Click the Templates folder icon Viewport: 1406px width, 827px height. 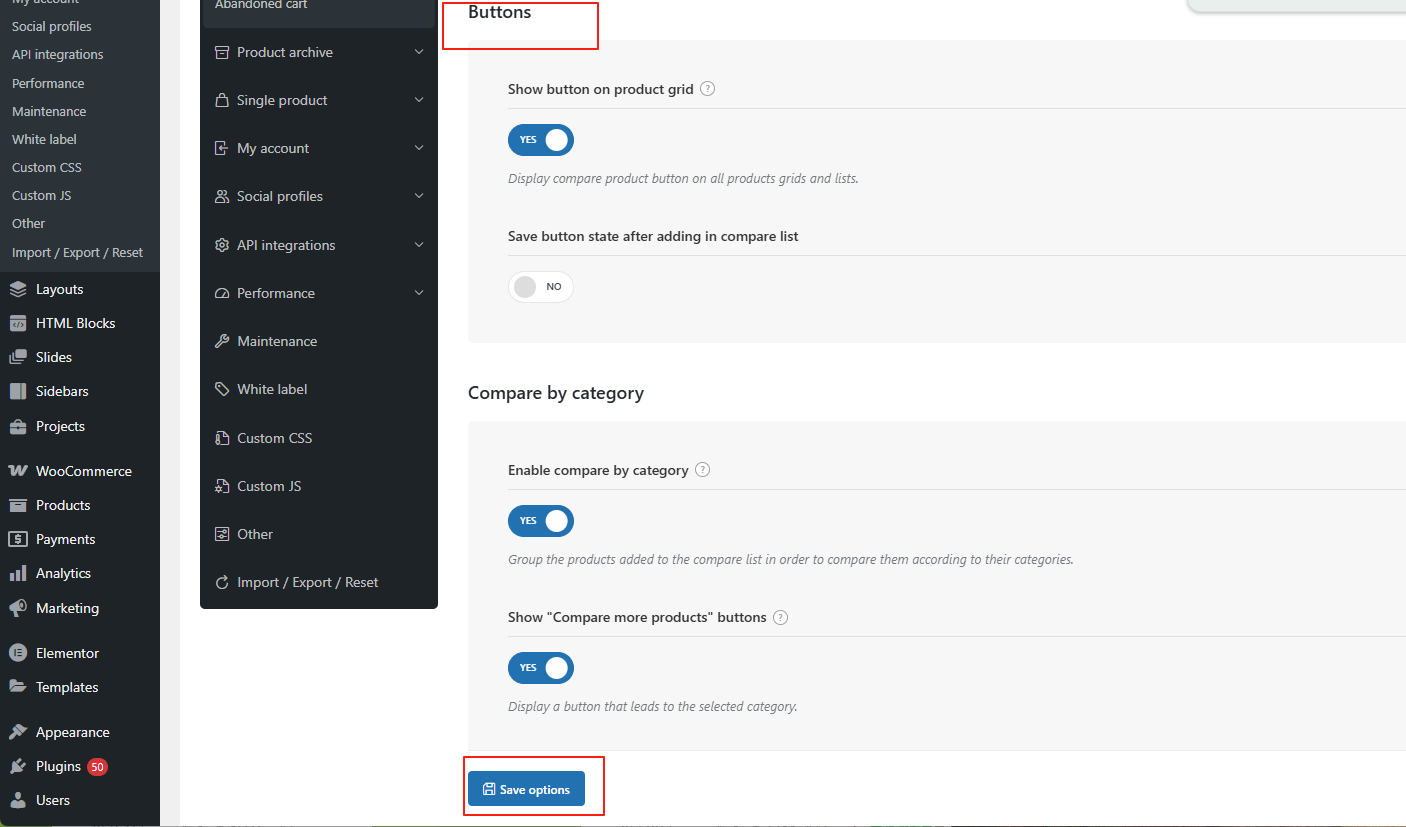pyautogui.click(x=18, y=687)
